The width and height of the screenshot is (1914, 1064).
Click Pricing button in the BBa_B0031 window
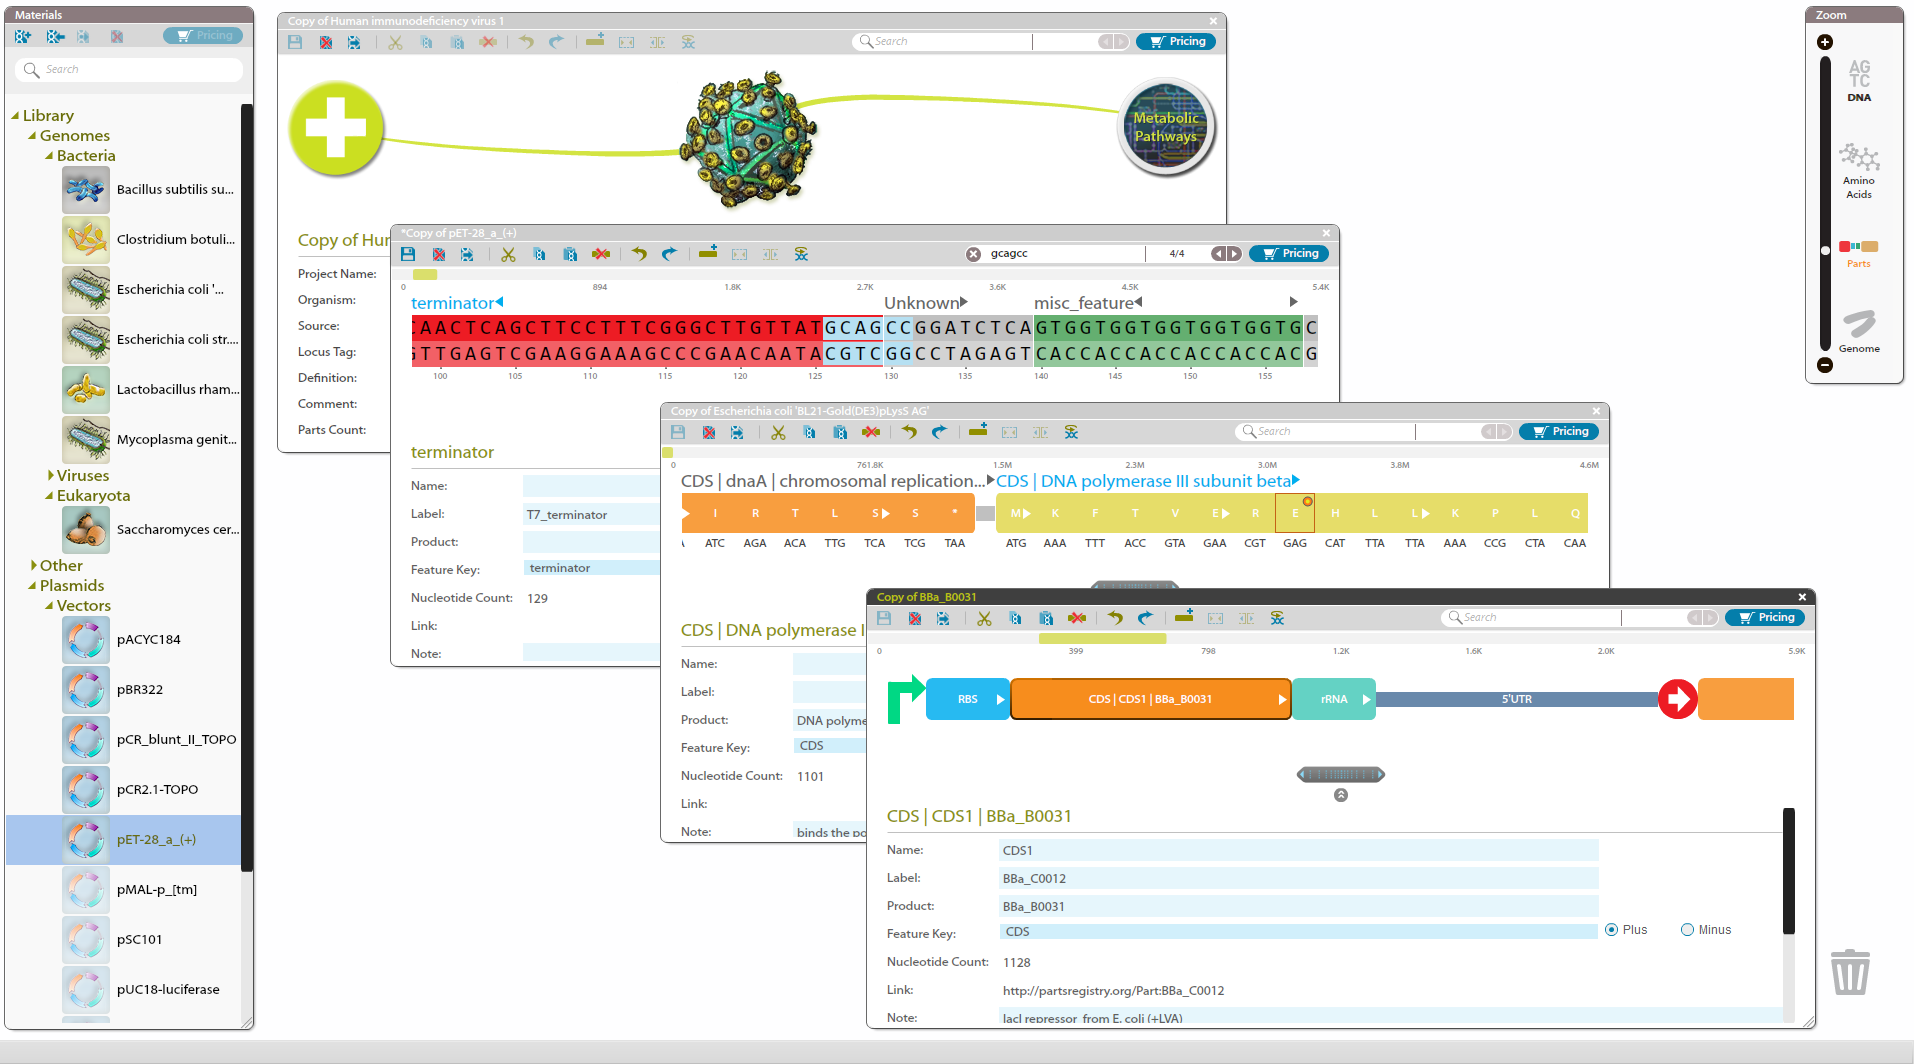1765,618
